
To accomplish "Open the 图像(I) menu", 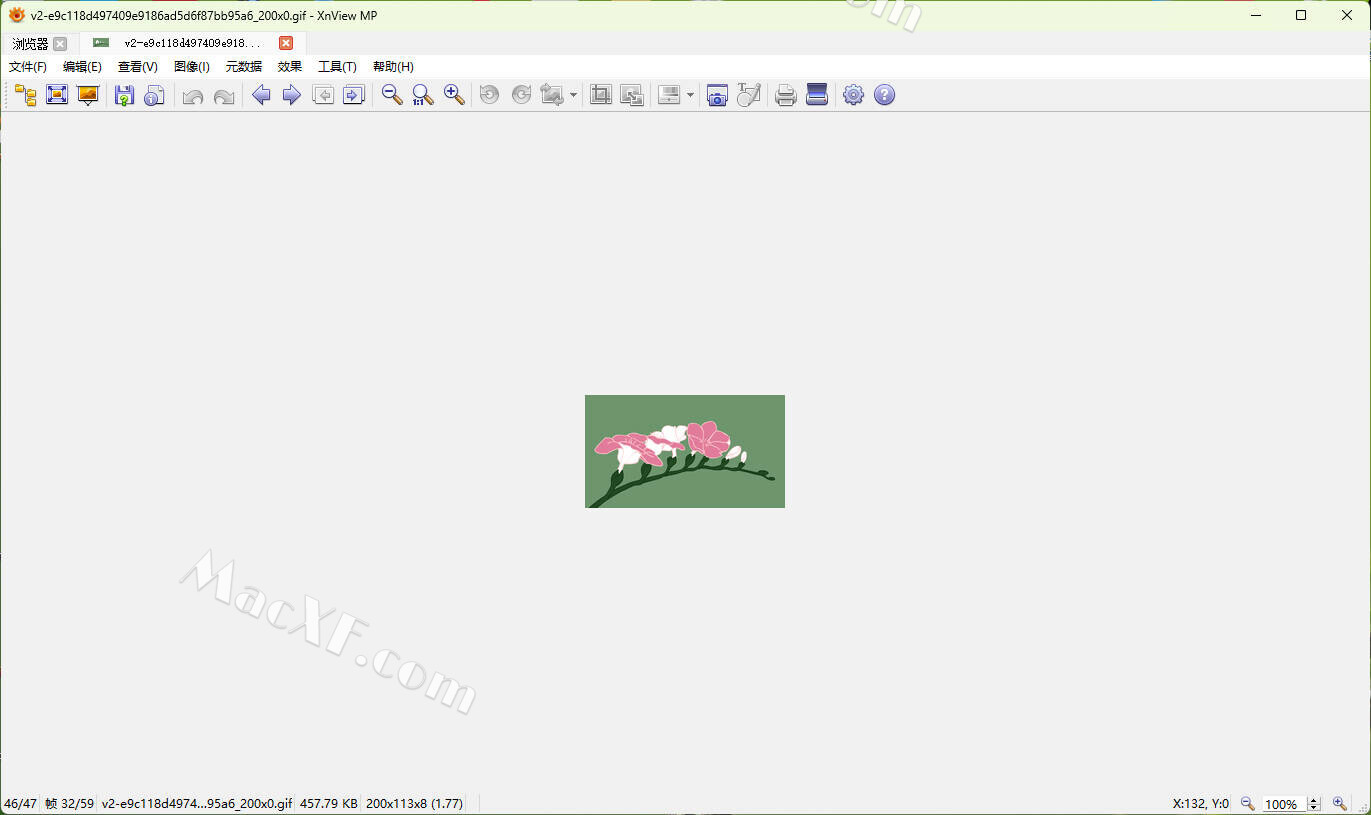I will (x=192, y=67).
